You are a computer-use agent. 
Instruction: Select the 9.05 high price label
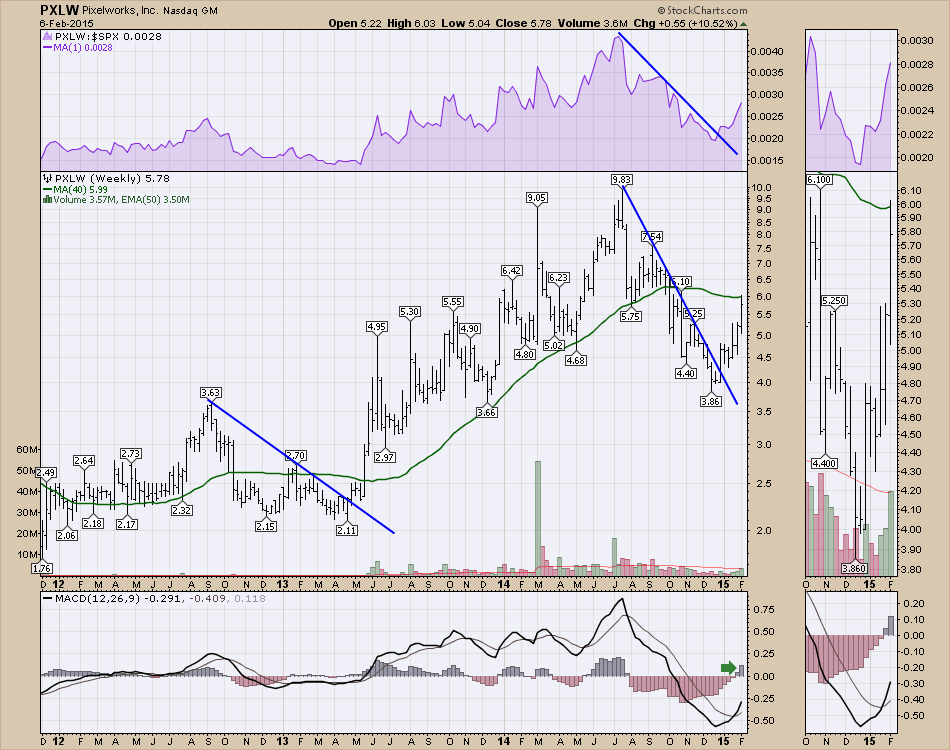pyautogui.click(x=537, y=198)
